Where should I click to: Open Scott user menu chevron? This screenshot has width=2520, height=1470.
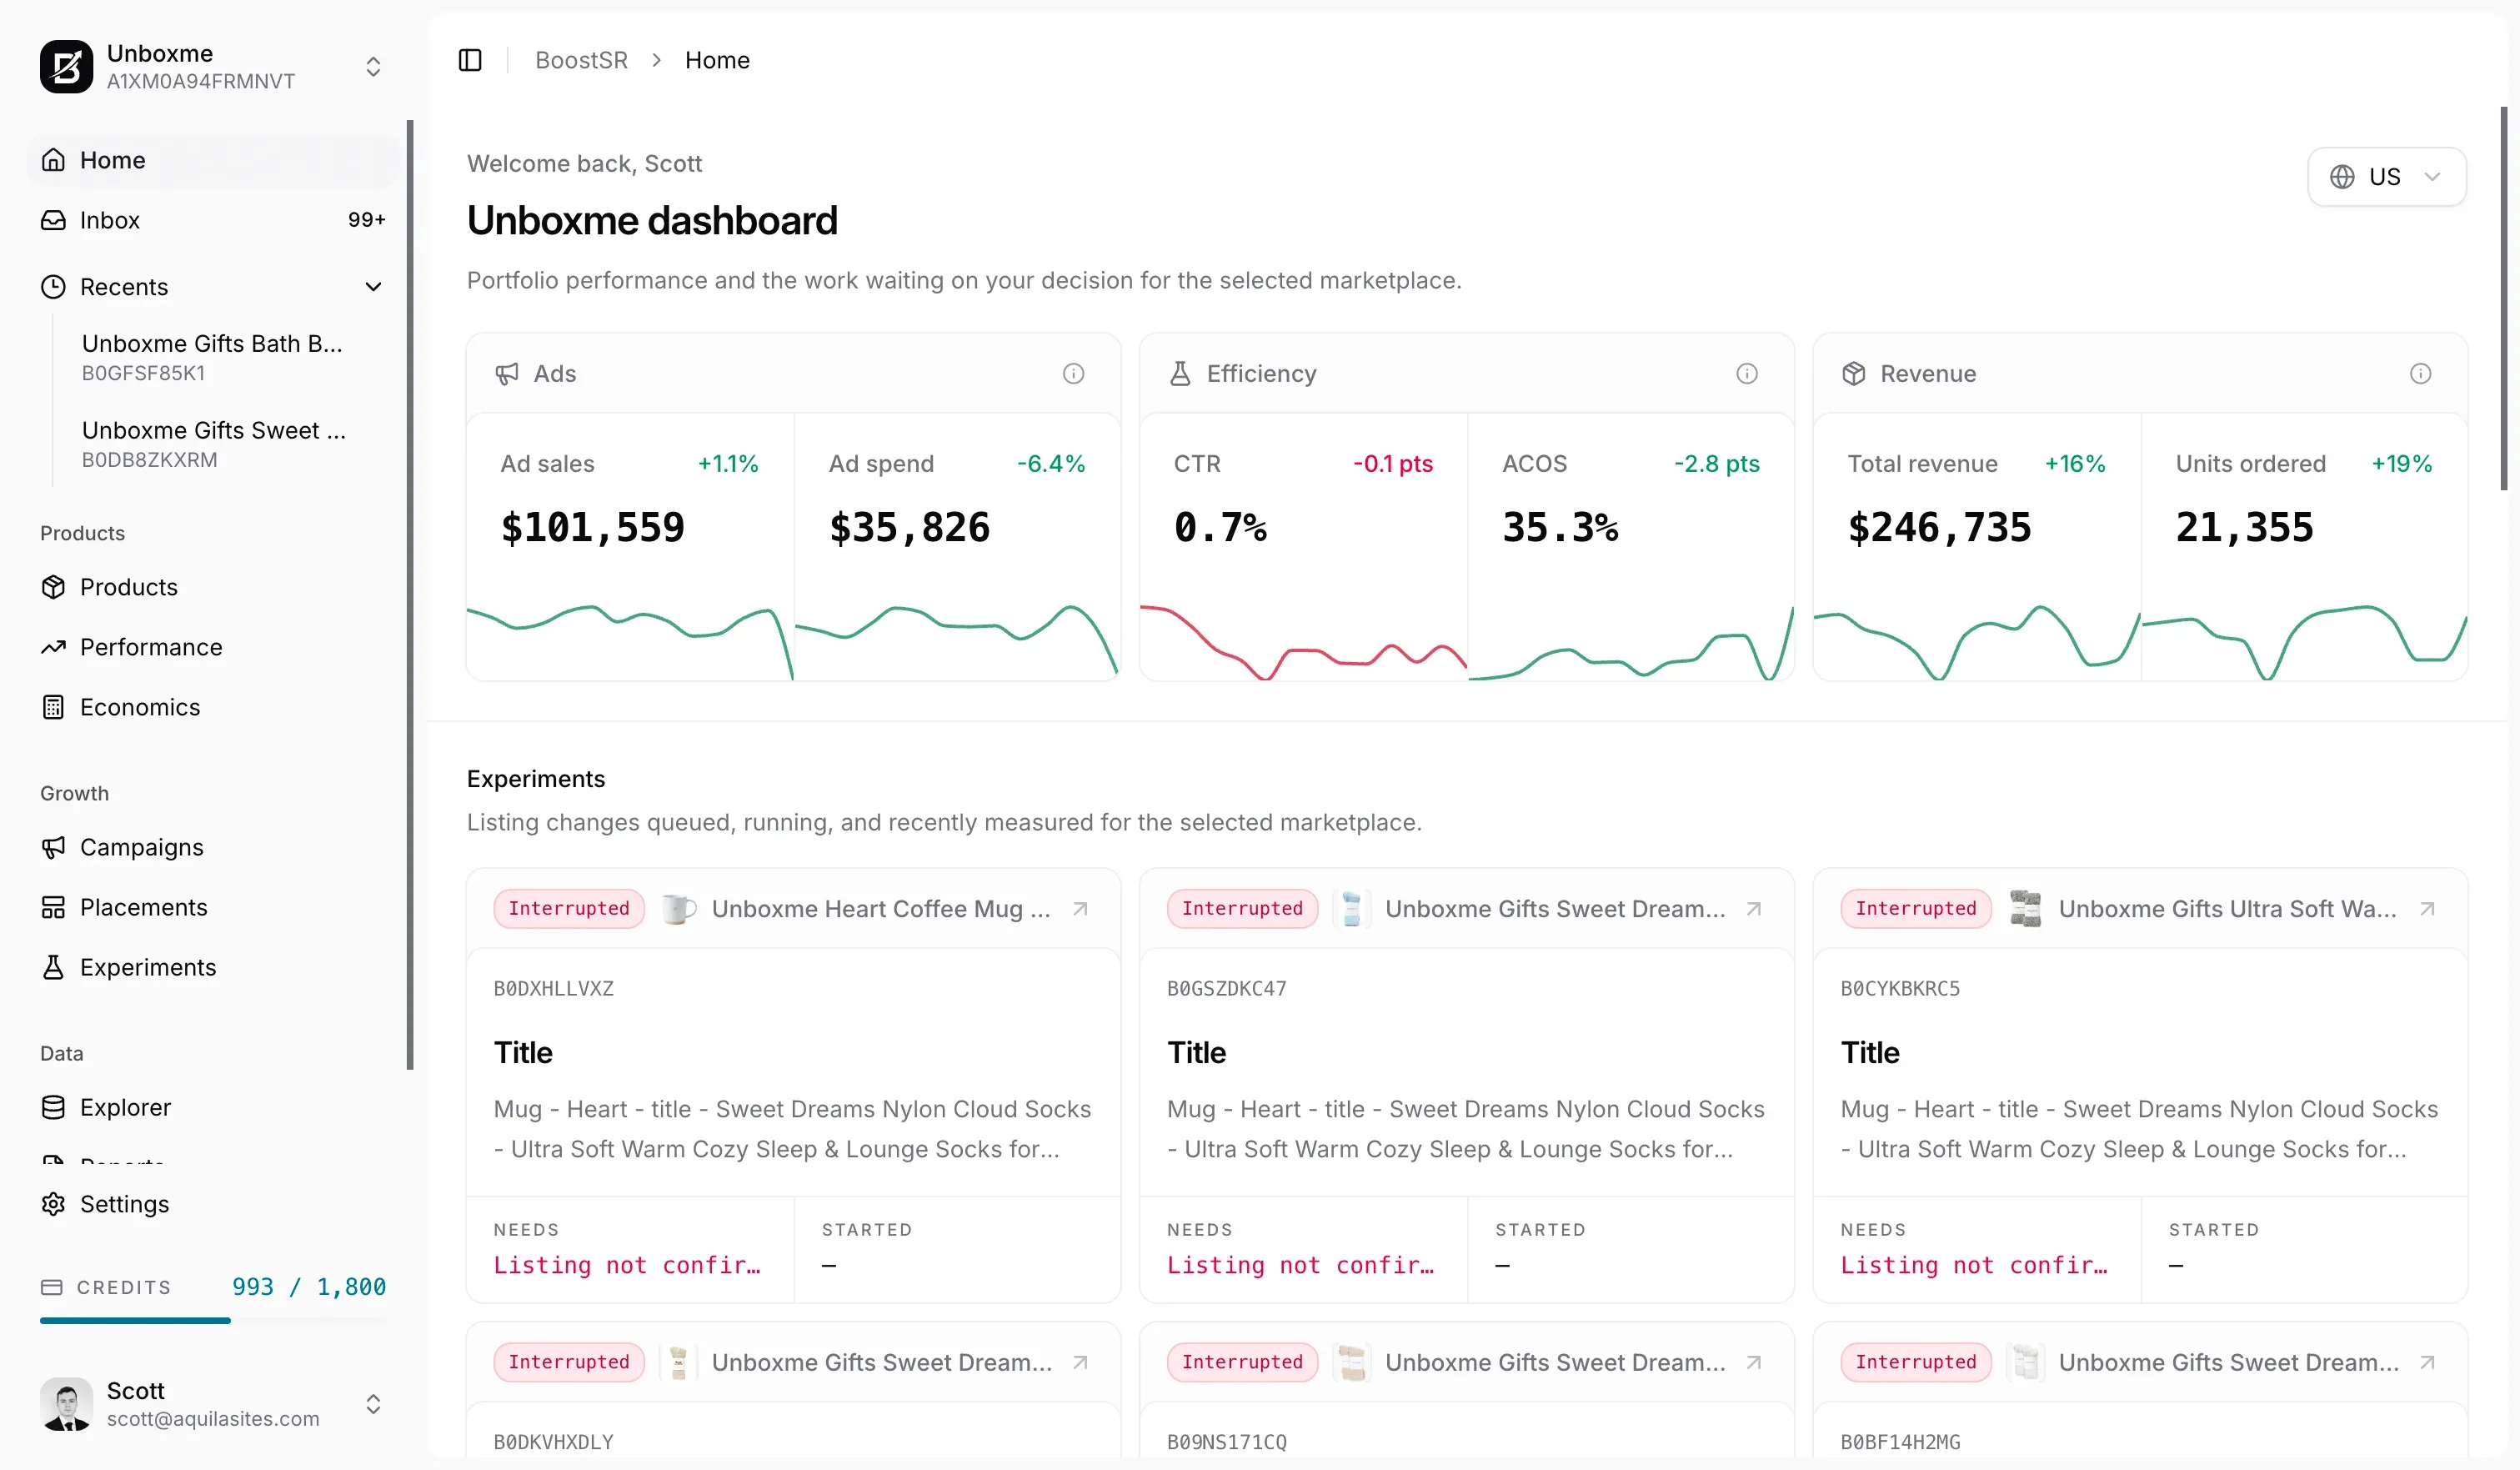point(373,1404)
